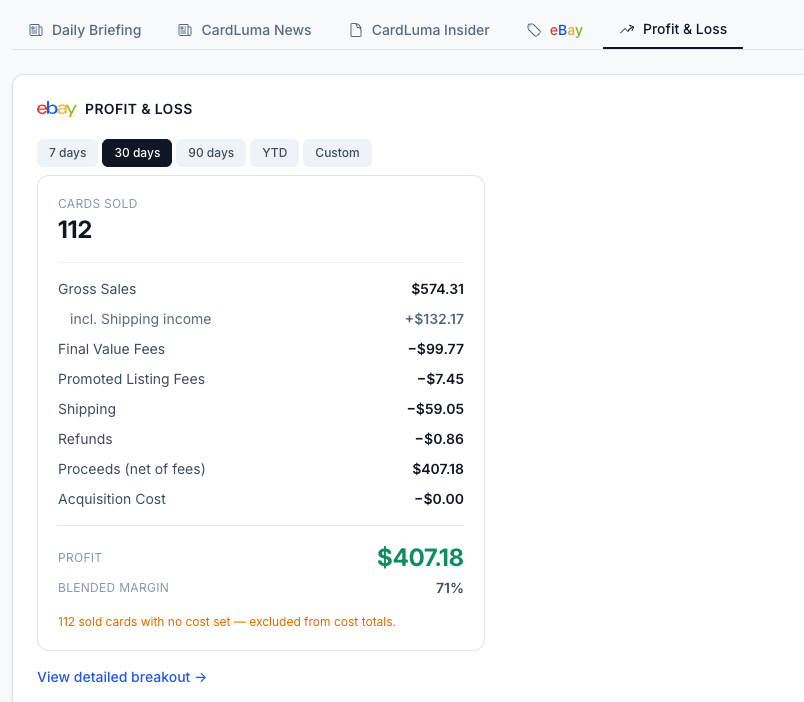
Task: Click the Refunds label
Action: (x=85, y=439)
